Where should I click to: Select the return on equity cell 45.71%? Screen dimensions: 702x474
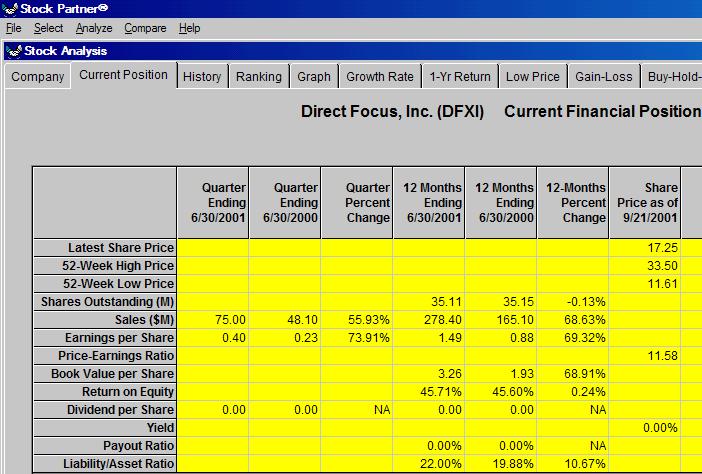coord(429,392)
